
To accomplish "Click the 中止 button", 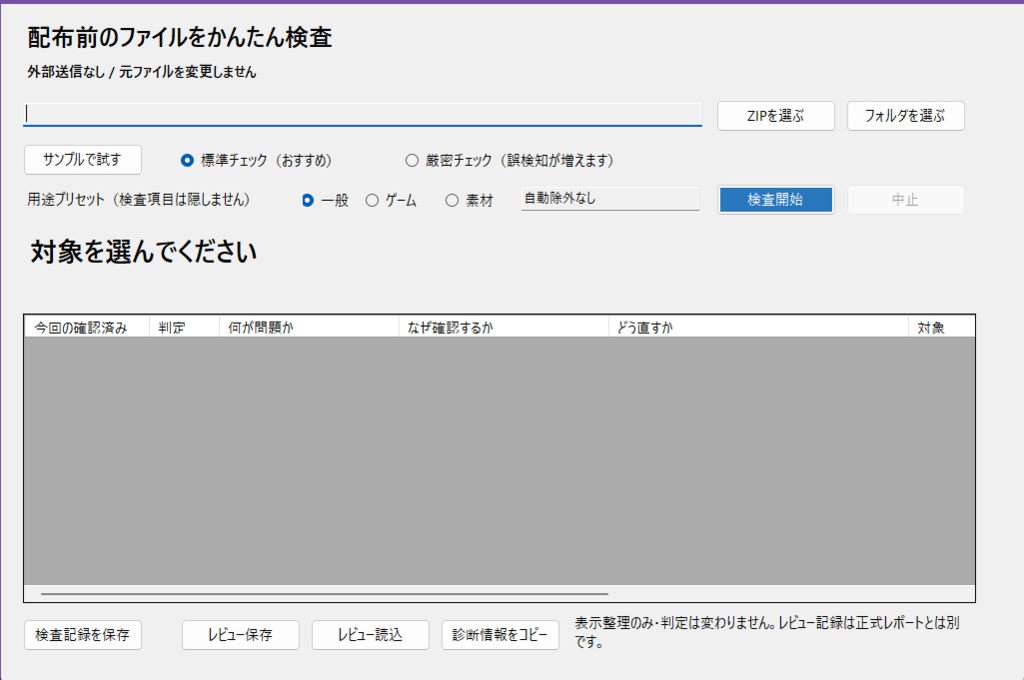I will coord(905,200).
